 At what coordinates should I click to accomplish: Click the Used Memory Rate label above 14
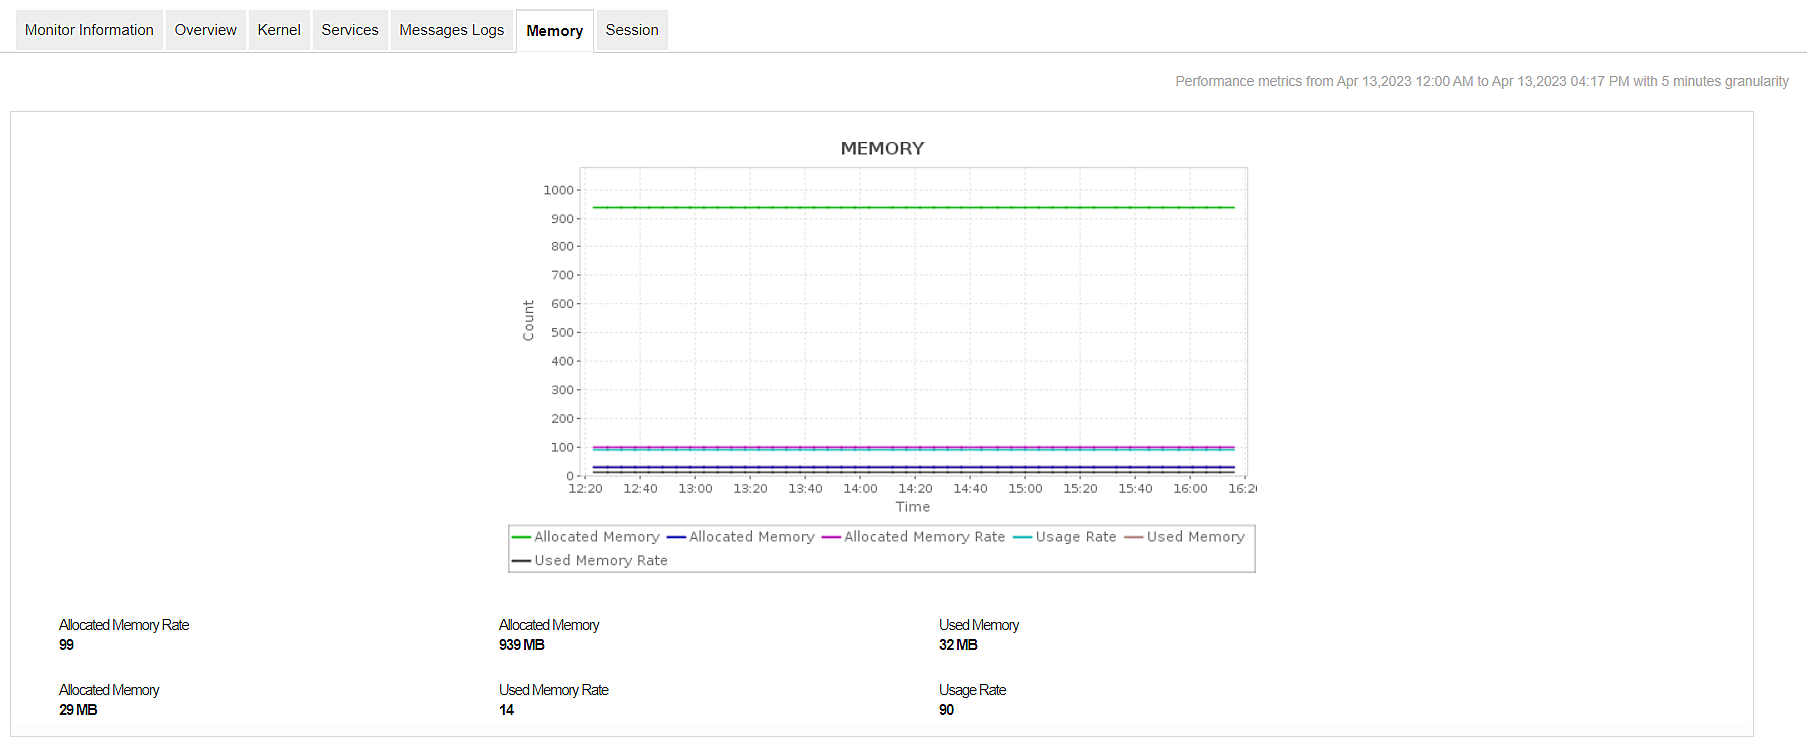pos(554,690)
